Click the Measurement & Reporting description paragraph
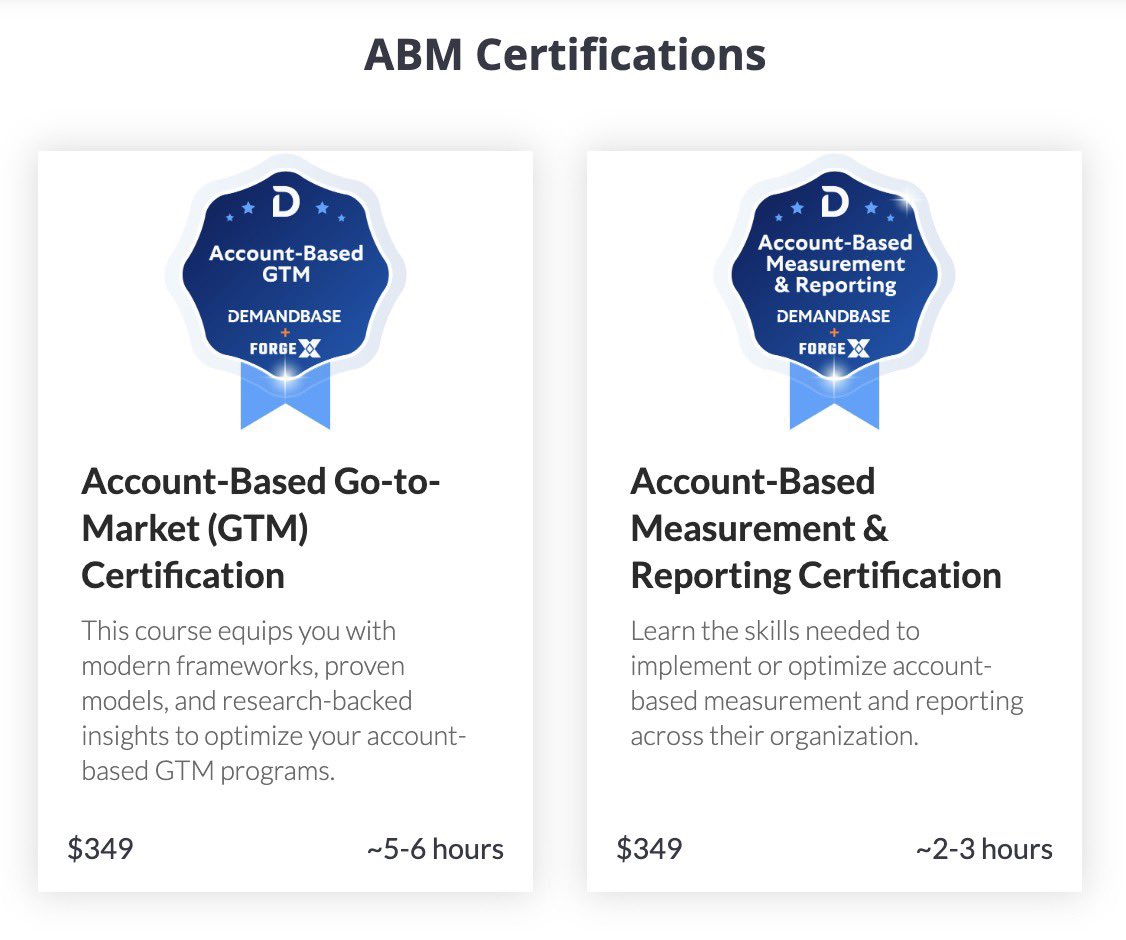Viewport: 1126px width, 940px height. coord(827,683)
